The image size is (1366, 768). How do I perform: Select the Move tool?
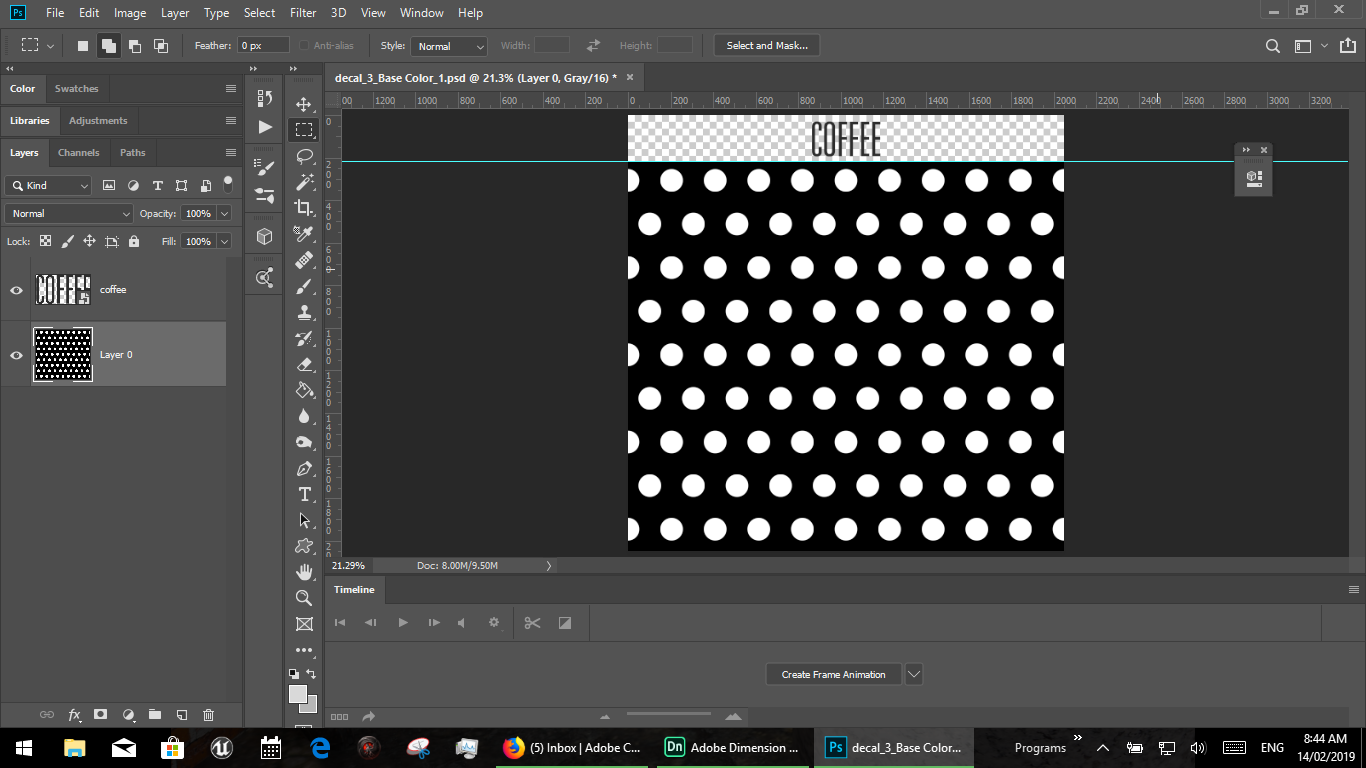point(304,104)
